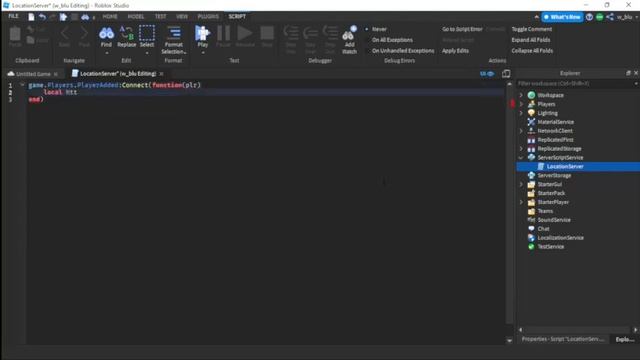Expand the ReplicatedStorage node
The width and height of the screenshot is (640, 360).
[521, 149]
